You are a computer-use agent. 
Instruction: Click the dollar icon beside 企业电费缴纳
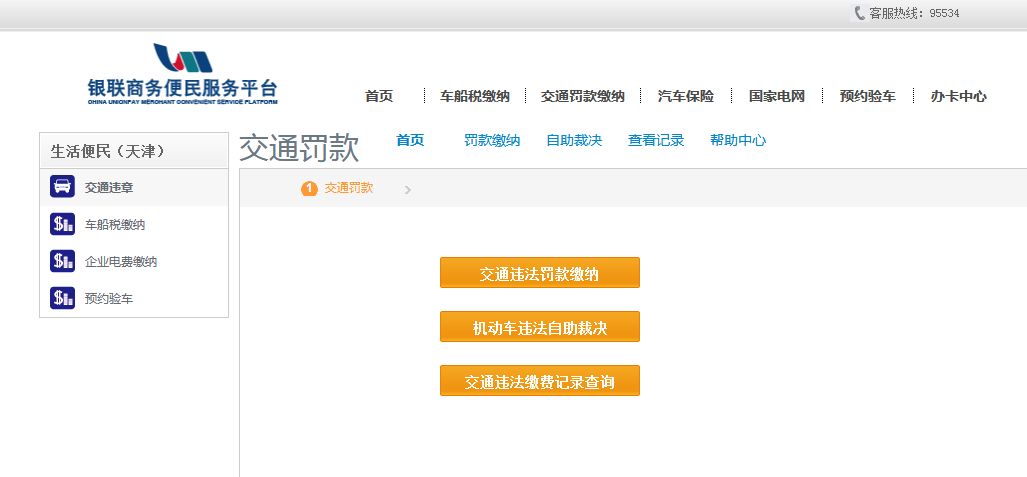(x=62, y=261)
